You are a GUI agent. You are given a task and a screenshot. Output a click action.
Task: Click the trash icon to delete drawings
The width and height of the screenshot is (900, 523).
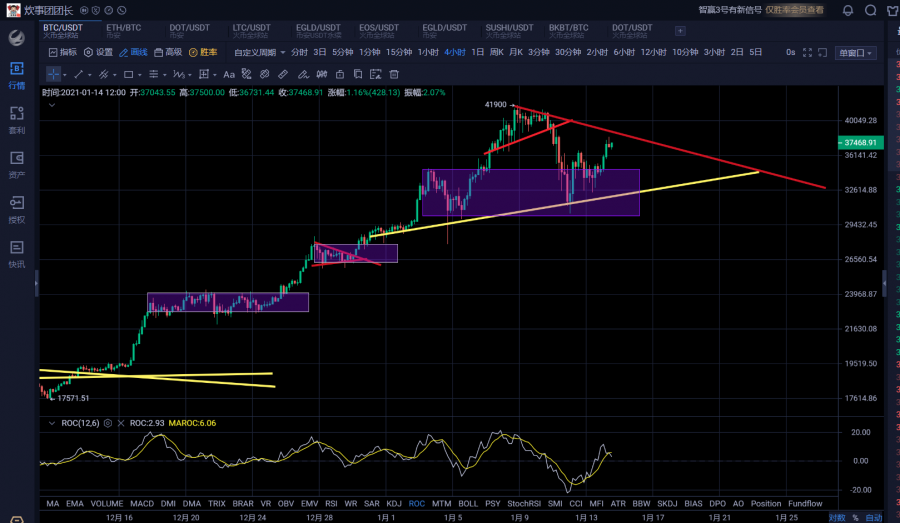[394, 74]
